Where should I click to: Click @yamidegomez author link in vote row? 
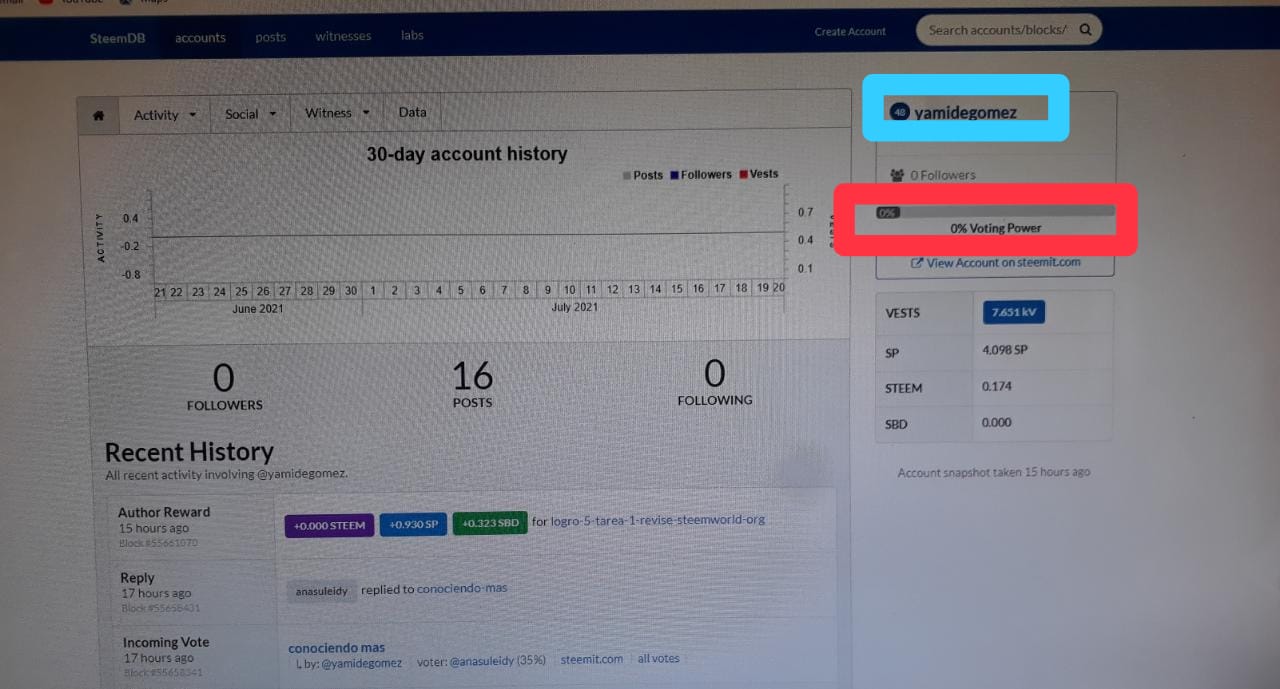[362, 662]
